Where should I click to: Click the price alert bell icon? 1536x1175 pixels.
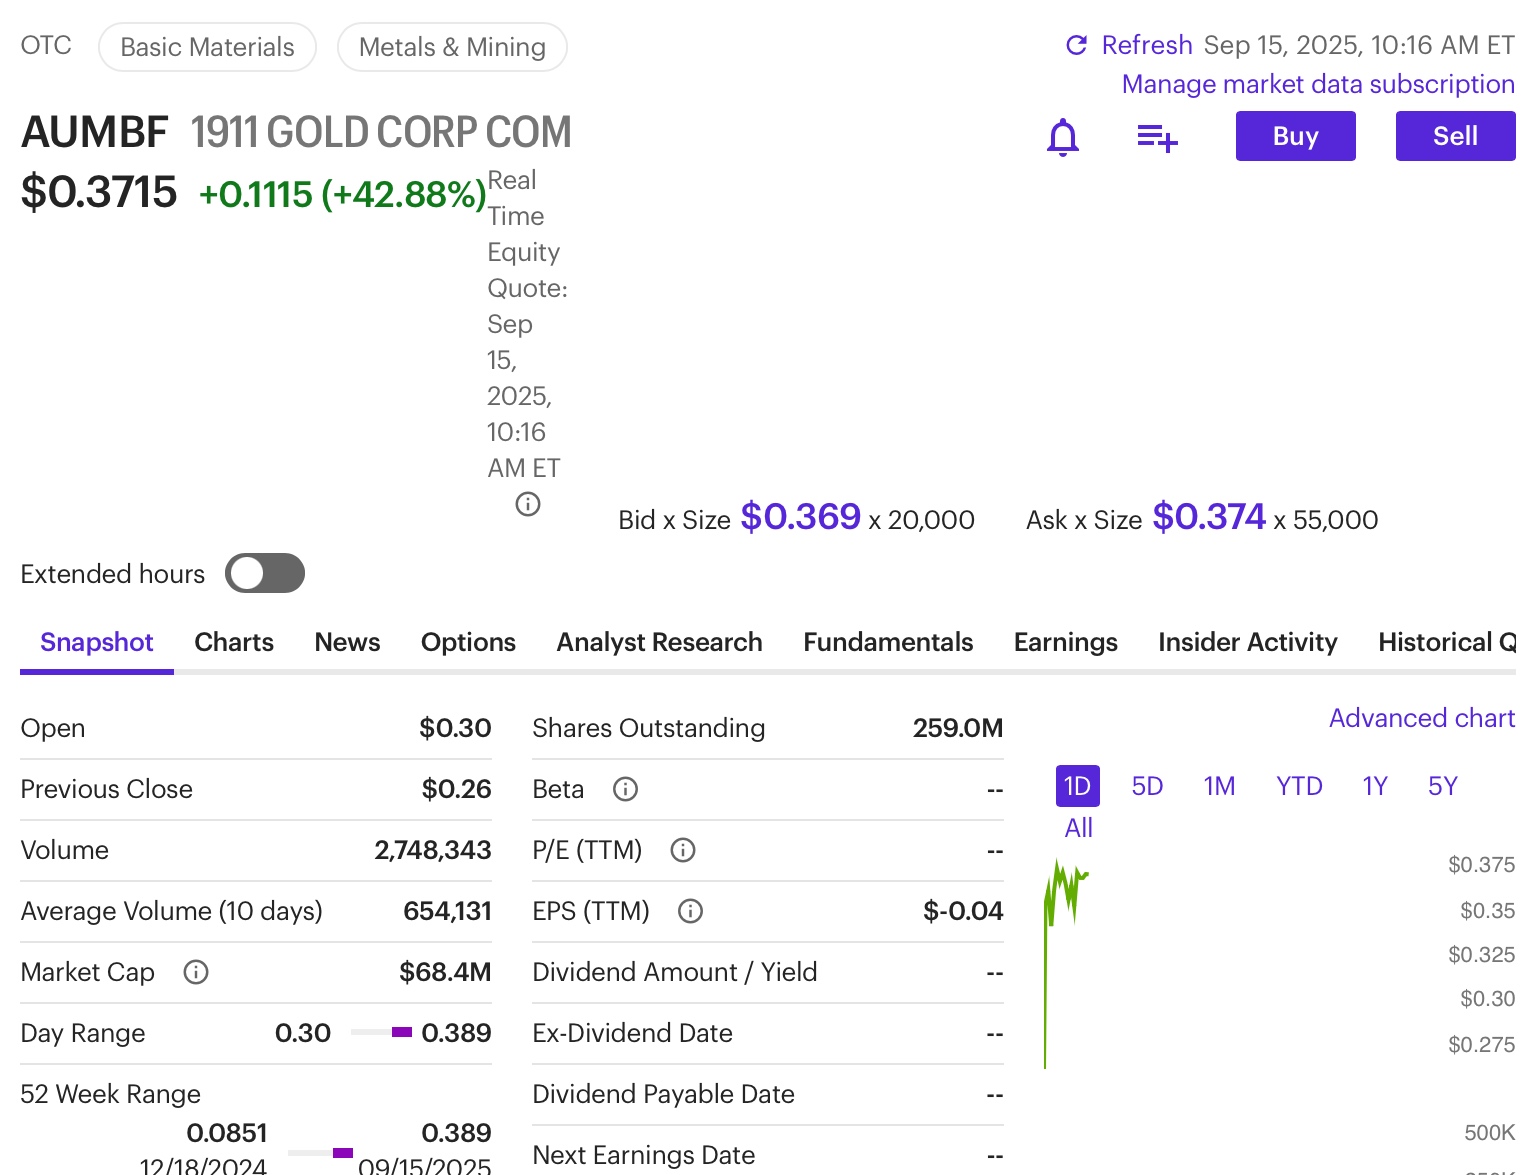point(1063,137)
